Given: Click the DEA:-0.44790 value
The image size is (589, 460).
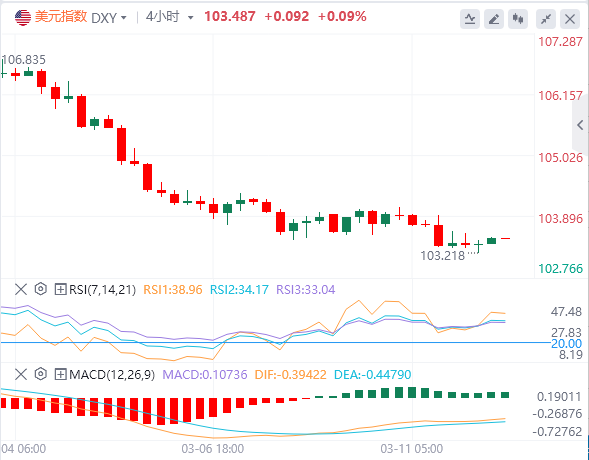Looking at the screenshot, I should click(x=372, y=375).
